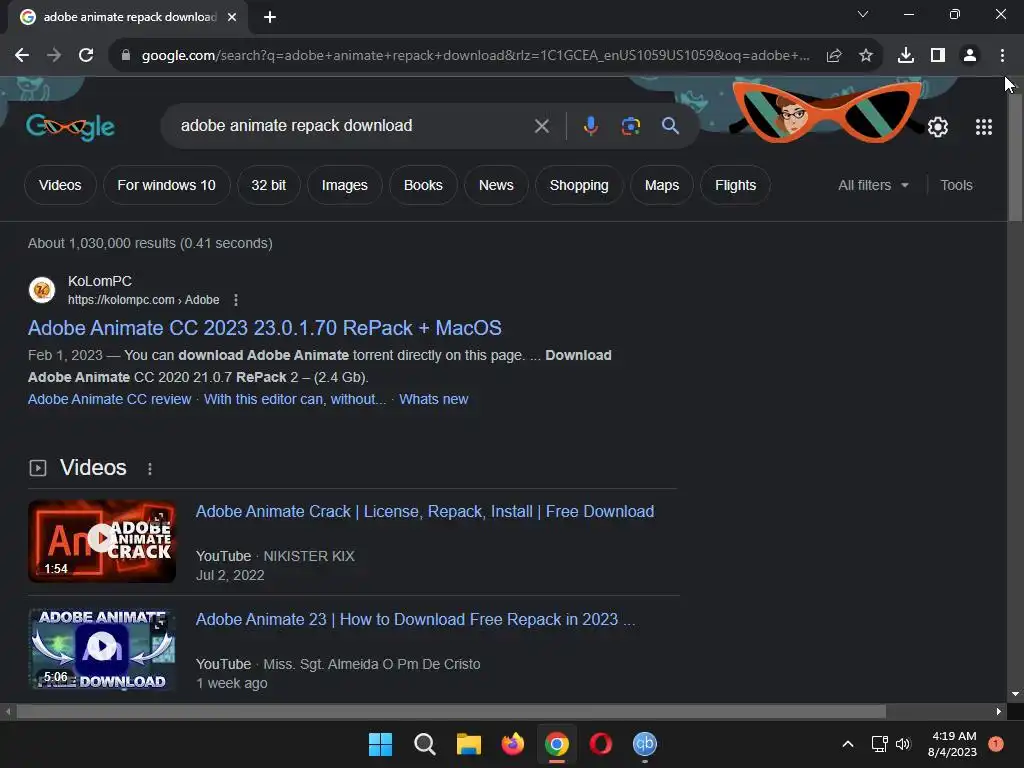Viewport: 1024px width, 768px height.
Task: Switch to Flights results
Action: (735, 185)
